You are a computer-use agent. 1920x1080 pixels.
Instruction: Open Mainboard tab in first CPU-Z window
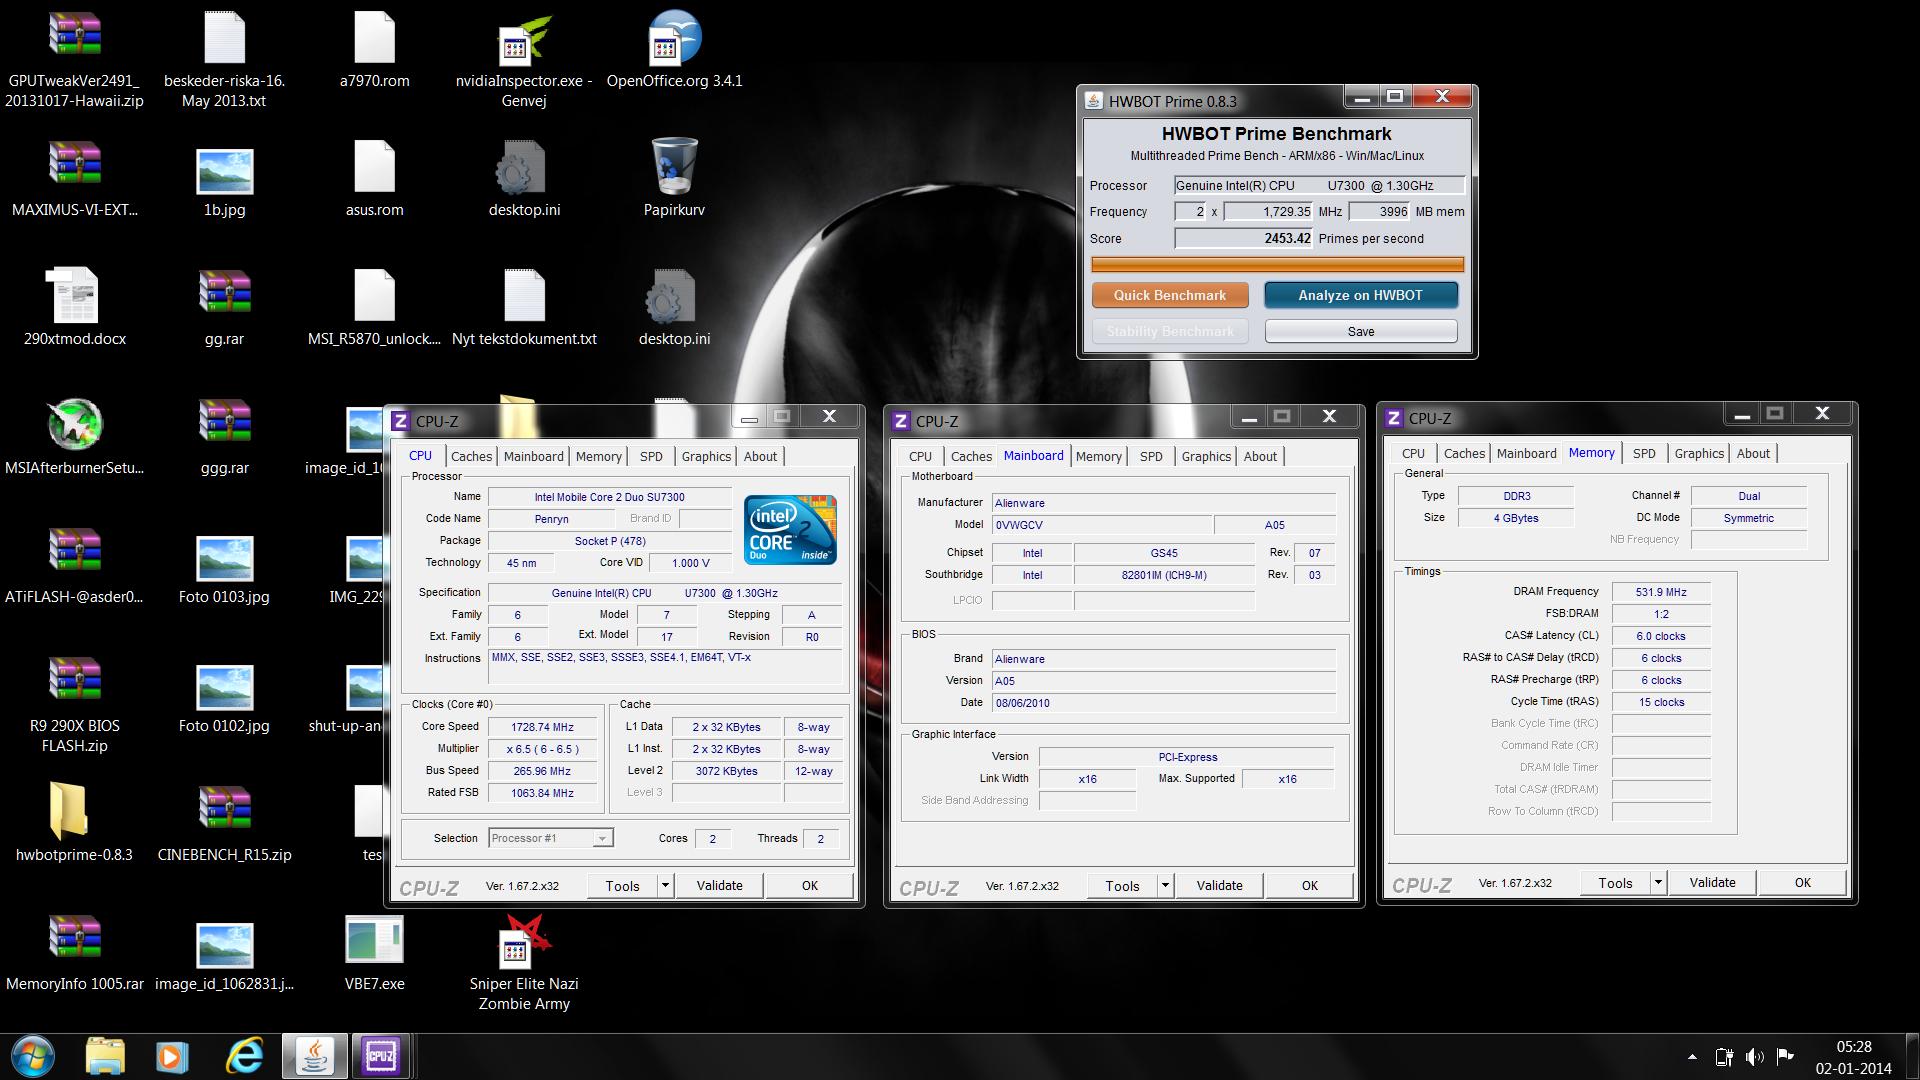click(533, 456)
